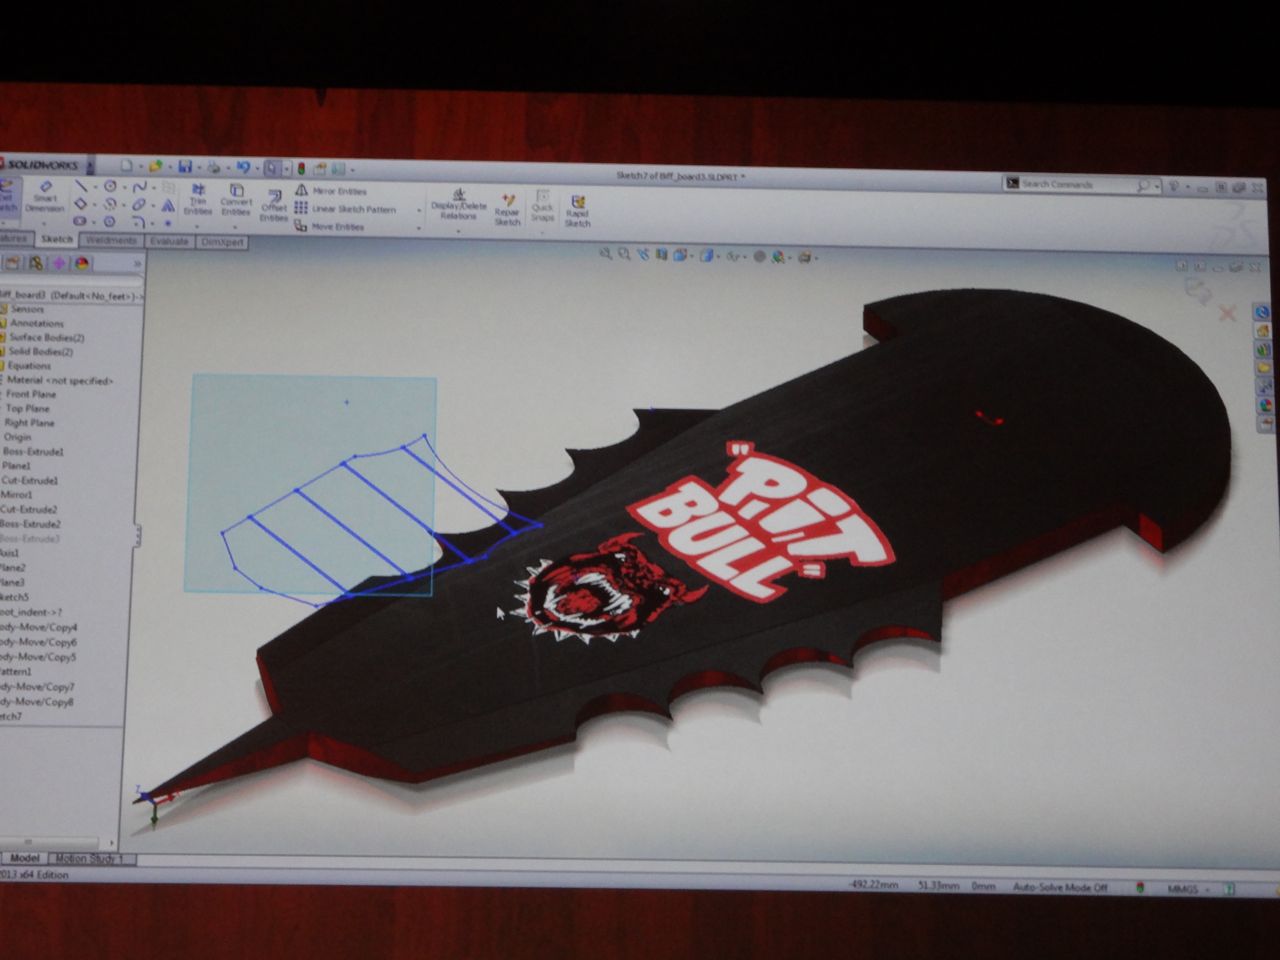Image resolution: width=1280 pixels, height=960 pixels.
Task: Select Boss-Extrude1 in the feature tree
Action: coord(32,451)
